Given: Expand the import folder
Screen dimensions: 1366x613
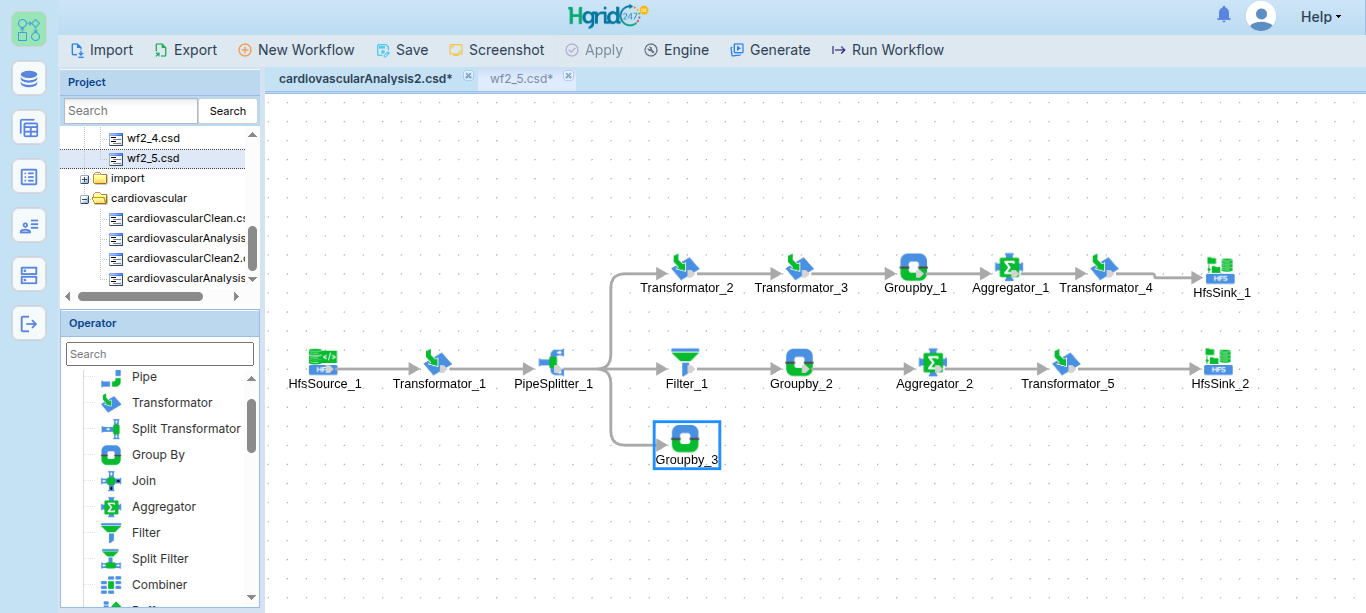Looking at the screenshot, I should pos(85,179).
